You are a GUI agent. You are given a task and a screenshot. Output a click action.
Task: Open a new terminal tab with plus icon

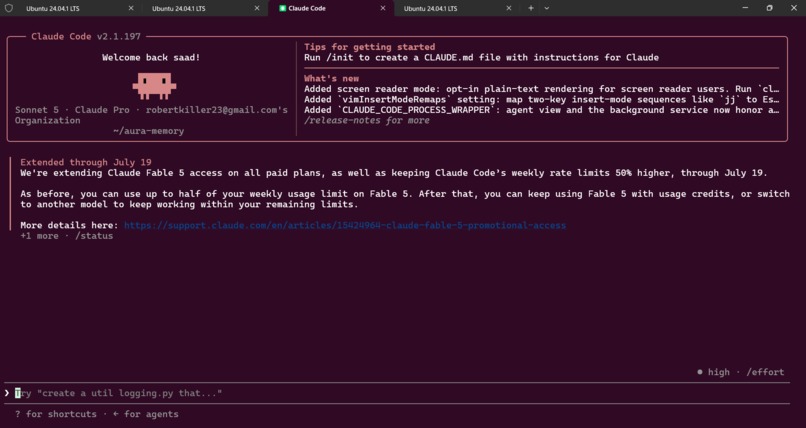[531, 8]
